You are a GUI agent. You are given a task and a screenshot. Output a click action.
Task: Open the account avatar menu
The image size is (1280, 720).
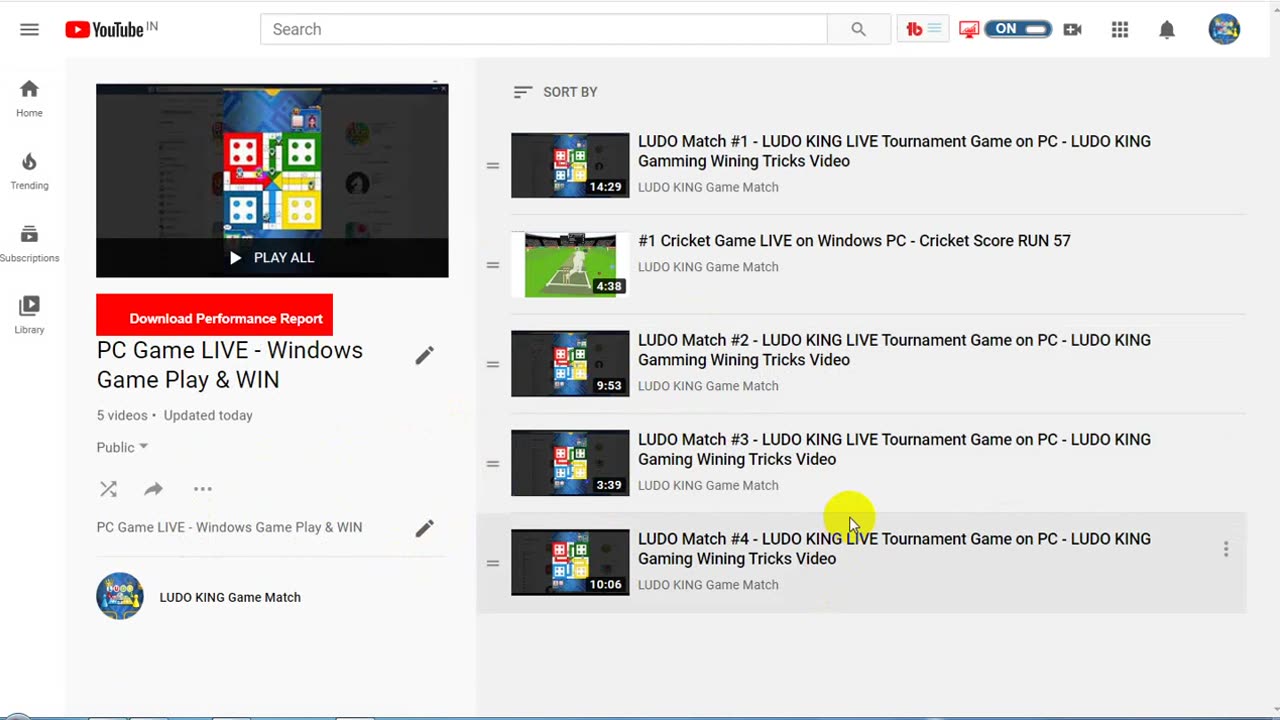click(x=1224, y=29)
